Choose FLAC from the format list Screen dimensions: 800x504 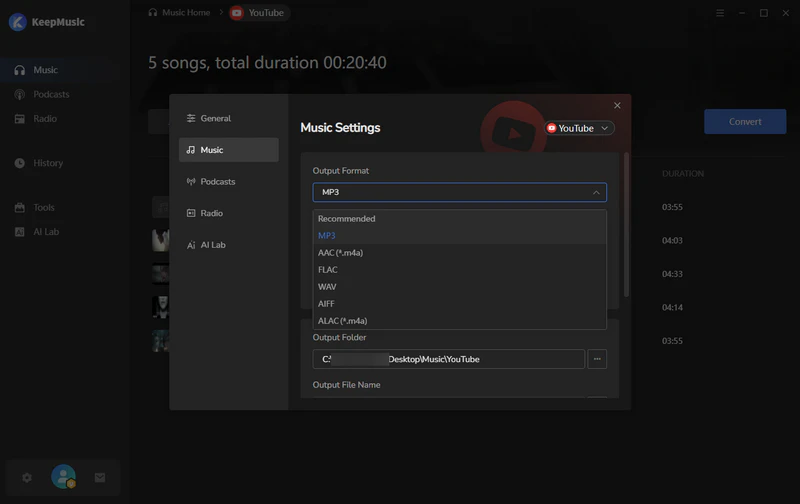tap(327, 270)
